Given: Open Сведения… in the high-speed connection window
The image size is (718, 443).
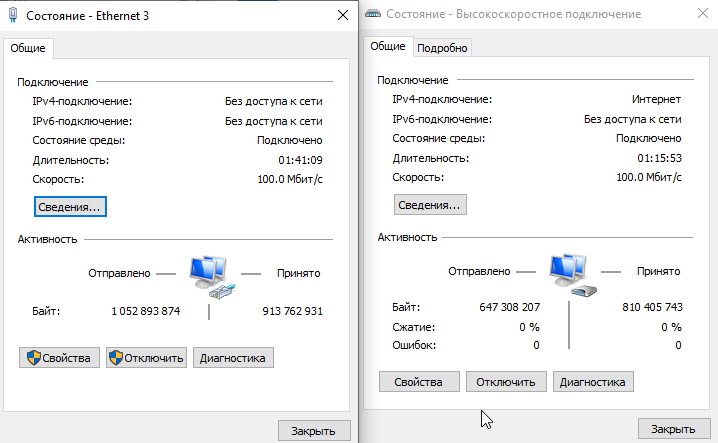Looking at the screenshot, I should pyautogui.click(x=430, y=205).
